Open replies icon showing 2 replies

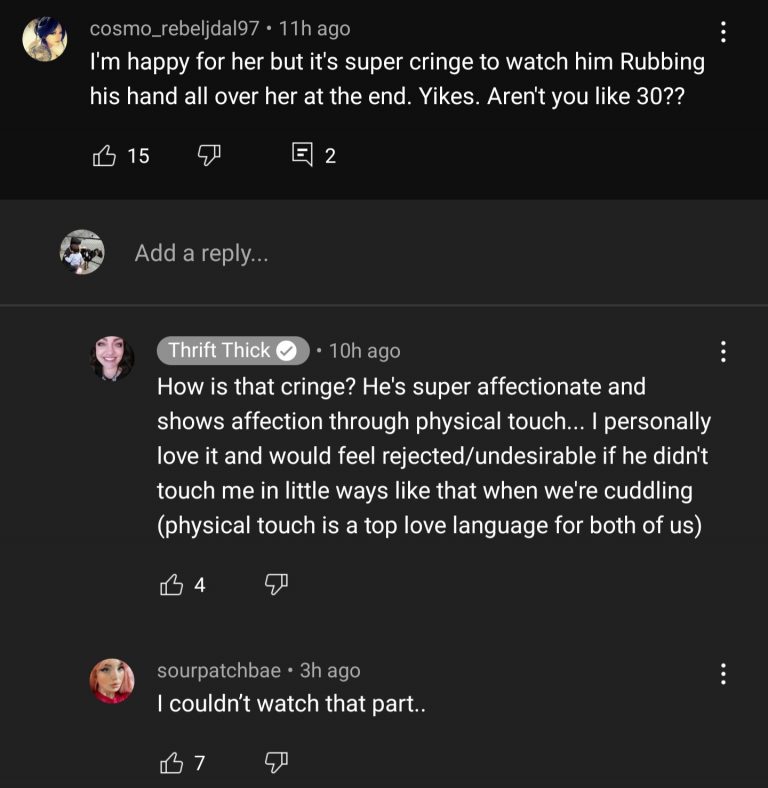(302, 154)
